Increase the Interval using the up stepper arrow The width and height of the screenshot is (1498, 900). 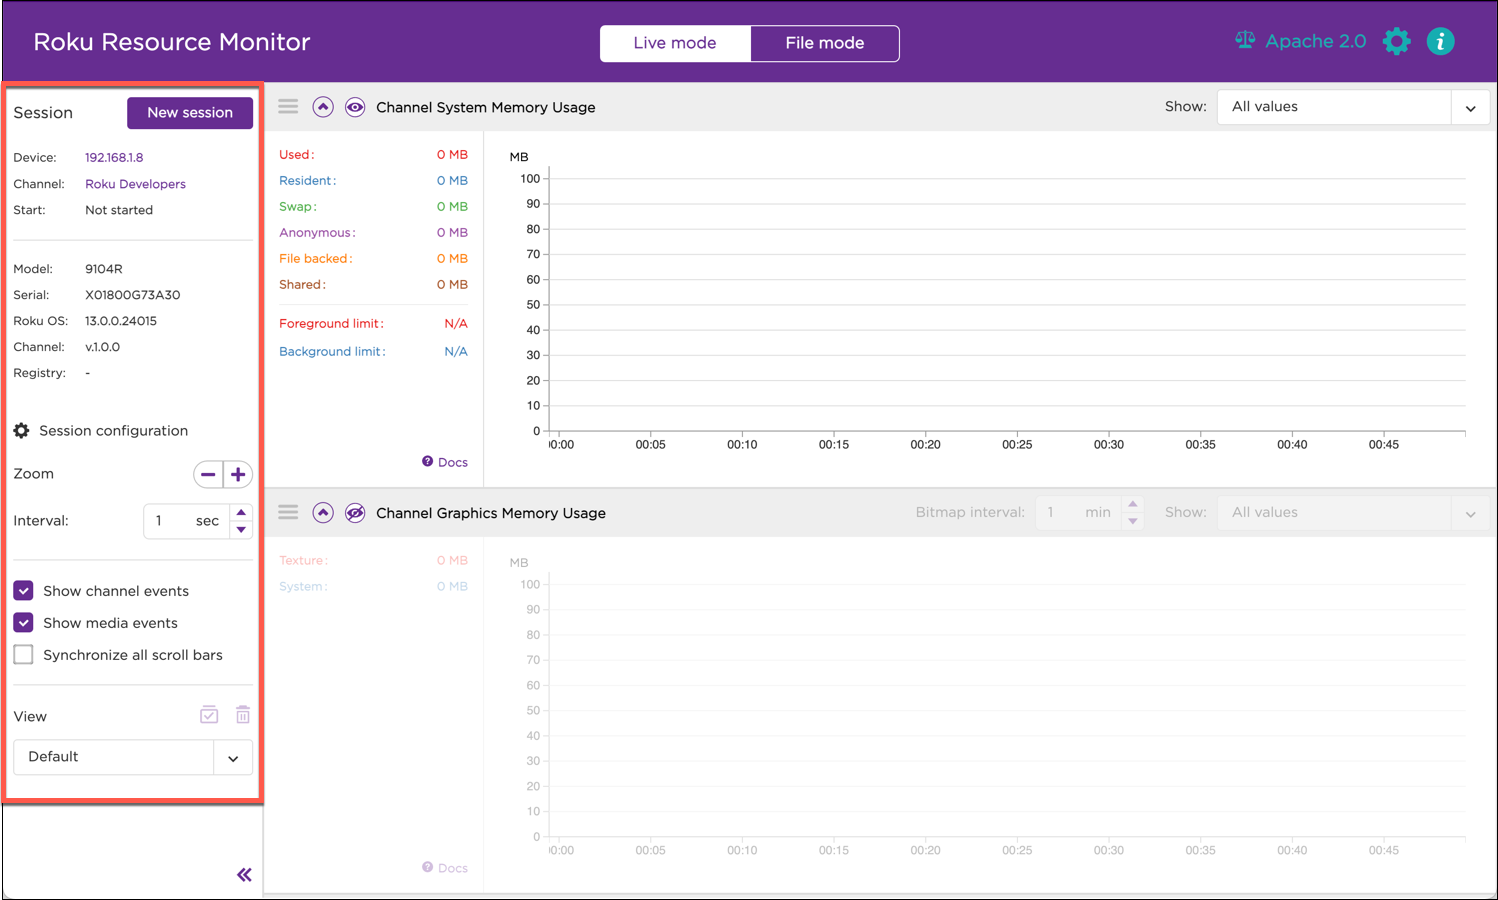pyautogui.click(x=241, y=512)
